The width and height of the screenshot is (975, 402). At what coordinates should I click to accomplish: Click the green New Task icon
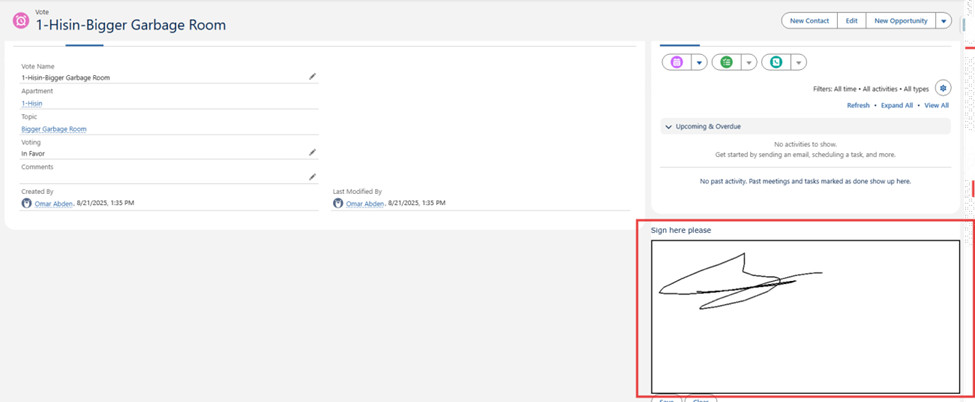pos(726,62)
